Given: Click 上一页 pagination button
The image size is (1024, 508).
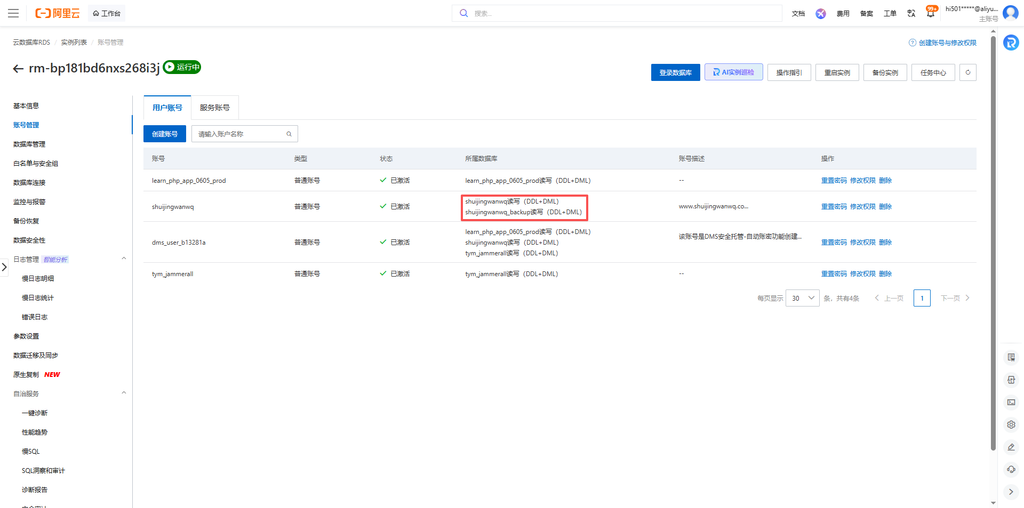Looking at the screenshot, I should 889,298.
